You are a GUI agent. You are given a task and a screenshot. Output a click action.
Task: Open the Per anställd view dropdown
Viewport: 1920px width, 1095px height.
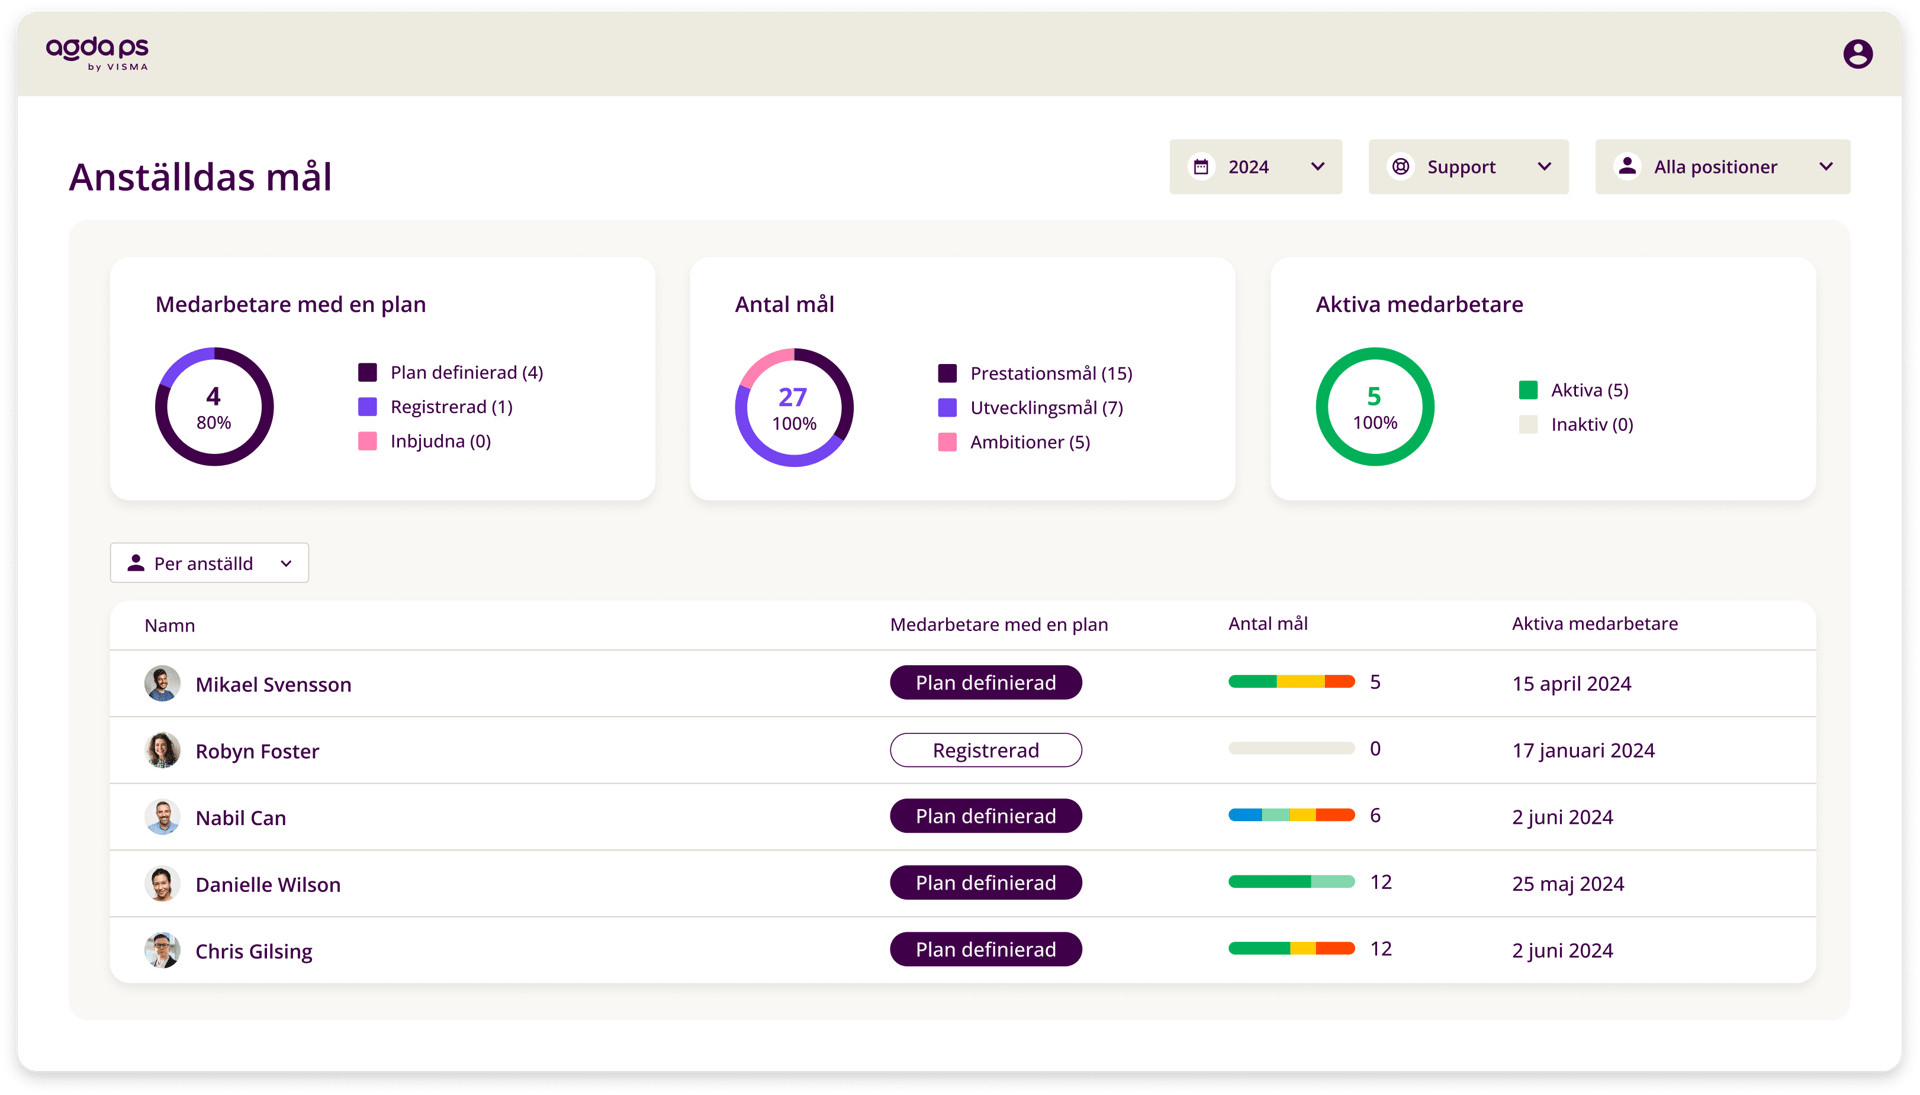pyautogui.click(x=286, y=564)
